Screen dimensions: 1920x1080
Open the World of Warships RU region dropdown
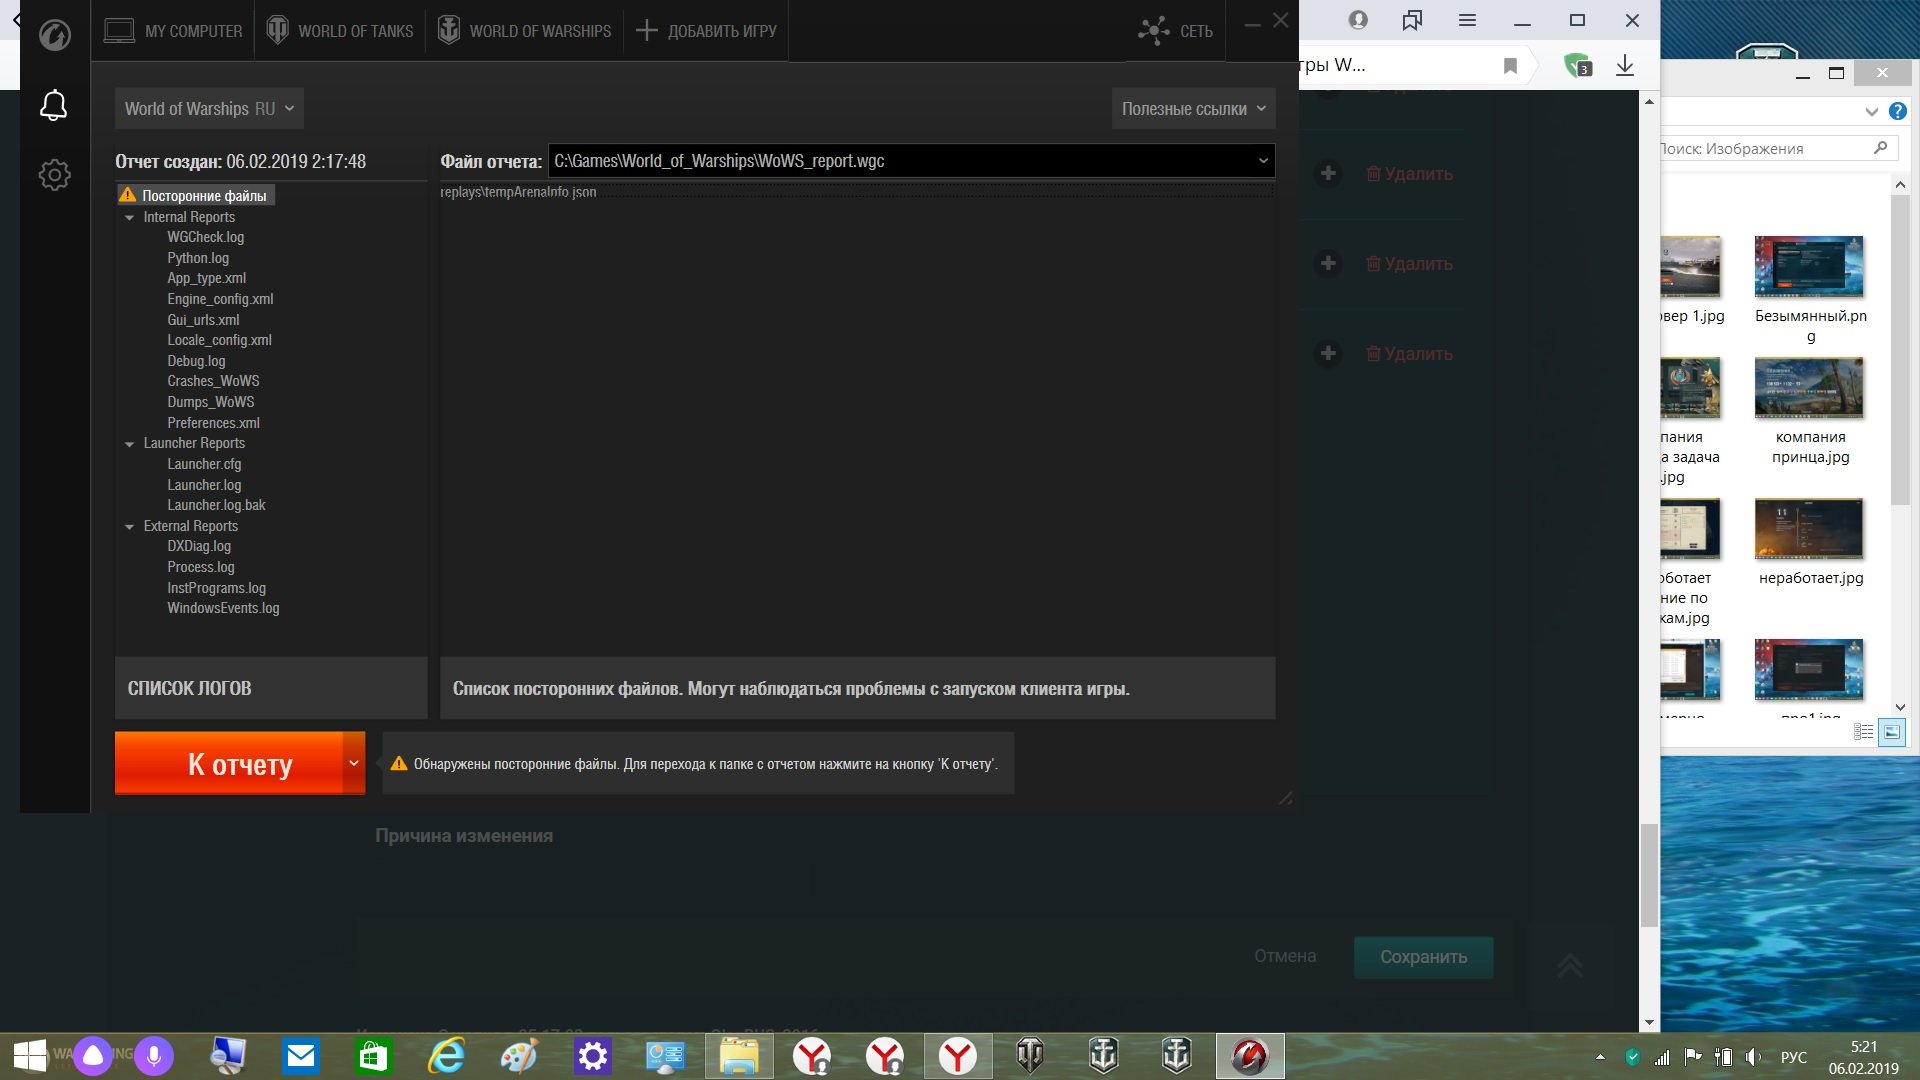209,109
